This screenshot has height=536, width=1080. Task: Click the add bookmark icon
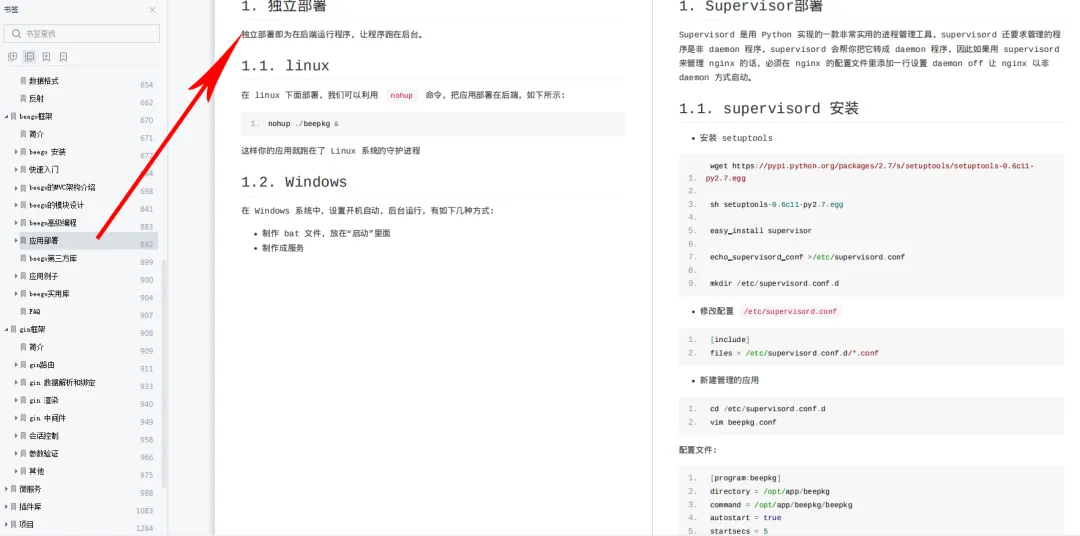[46, 57]
